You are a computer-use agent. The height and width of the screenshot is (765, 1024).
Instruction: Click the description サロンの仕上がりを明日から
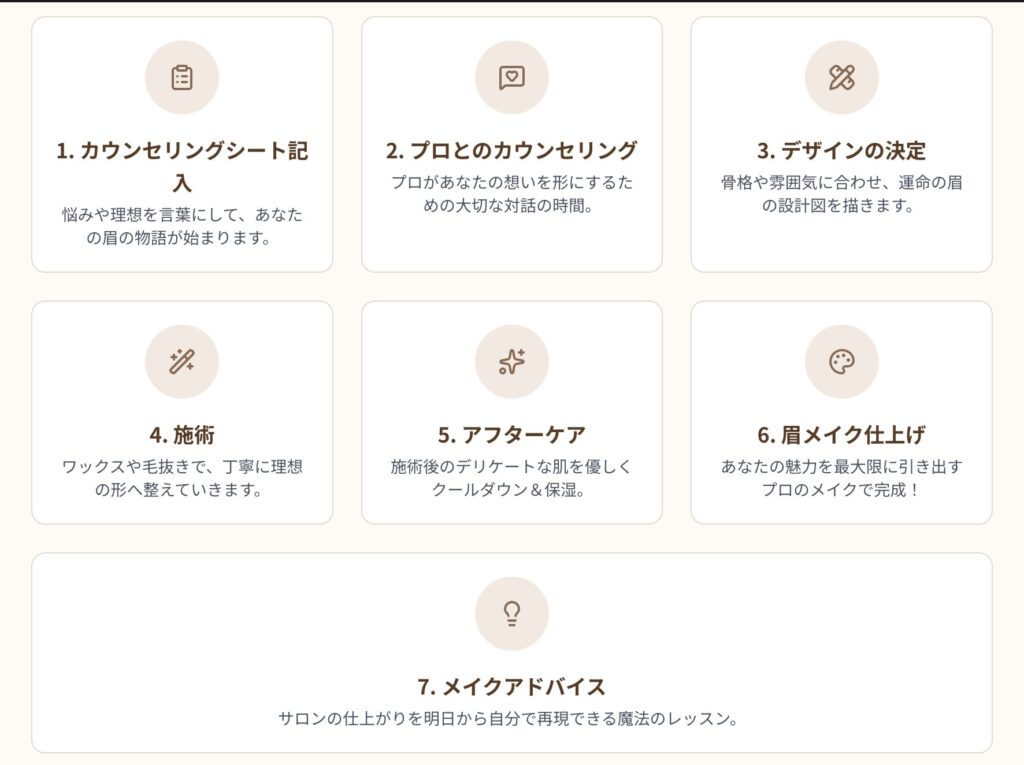point(509,719)
